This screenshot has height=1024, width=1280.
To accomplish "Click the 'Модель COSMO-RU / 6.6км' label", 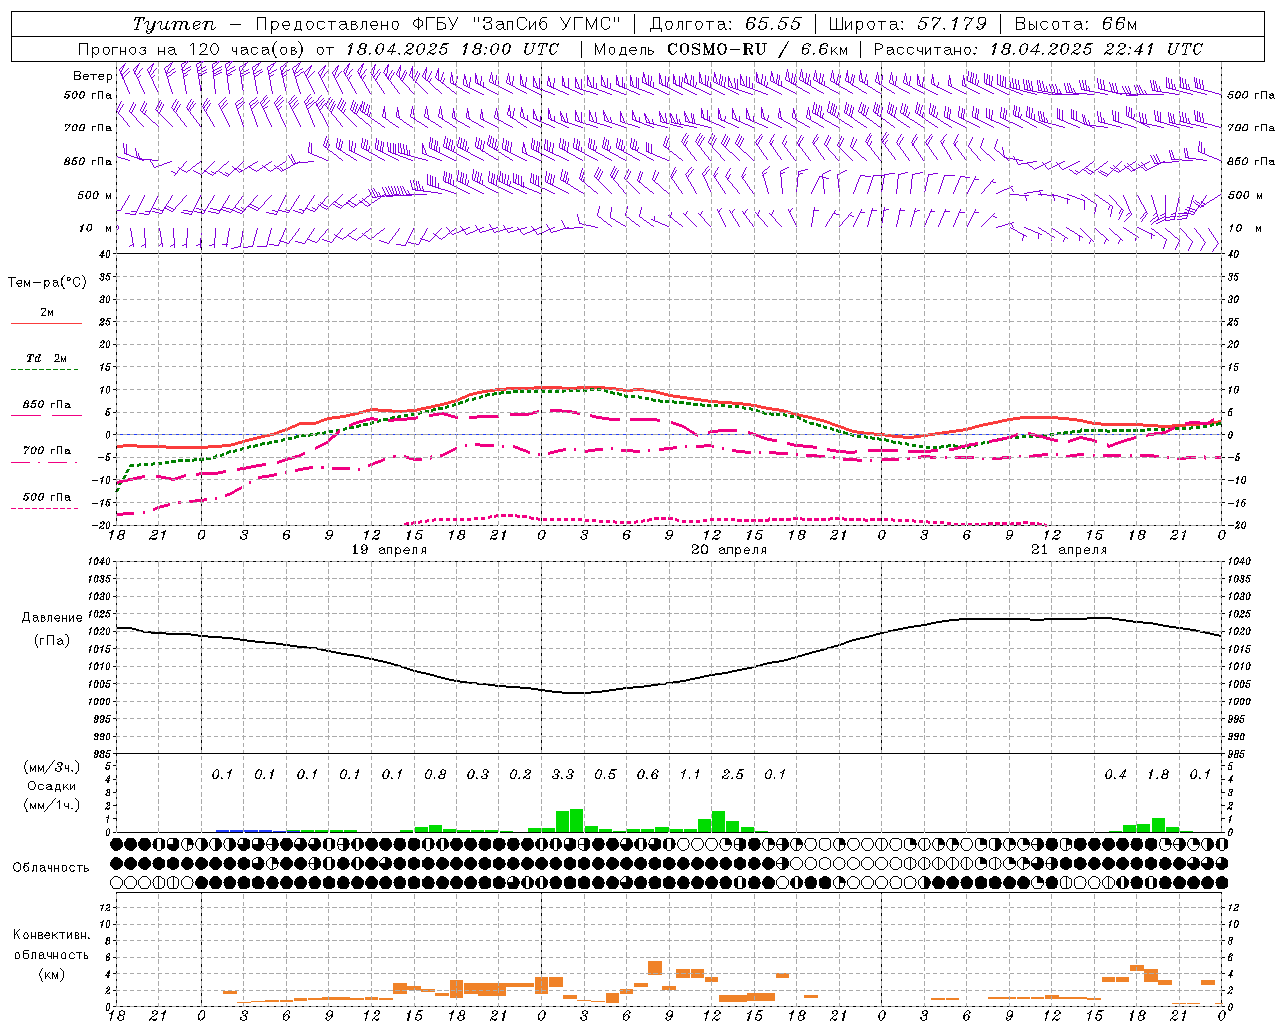I will [x=720, y=49].
